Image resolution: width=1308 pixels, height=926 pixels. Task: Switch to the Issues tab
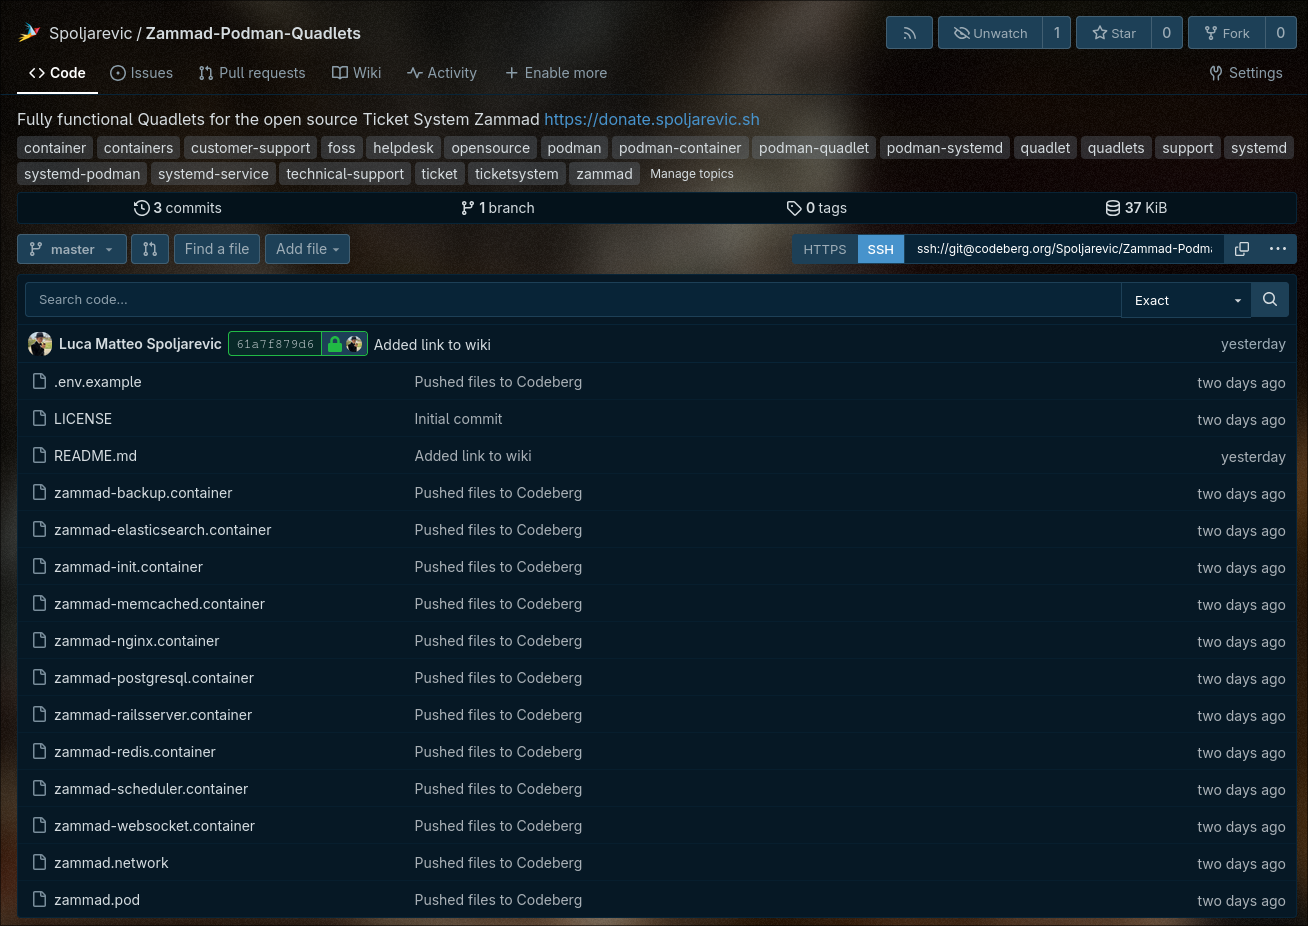click(141, 73)
